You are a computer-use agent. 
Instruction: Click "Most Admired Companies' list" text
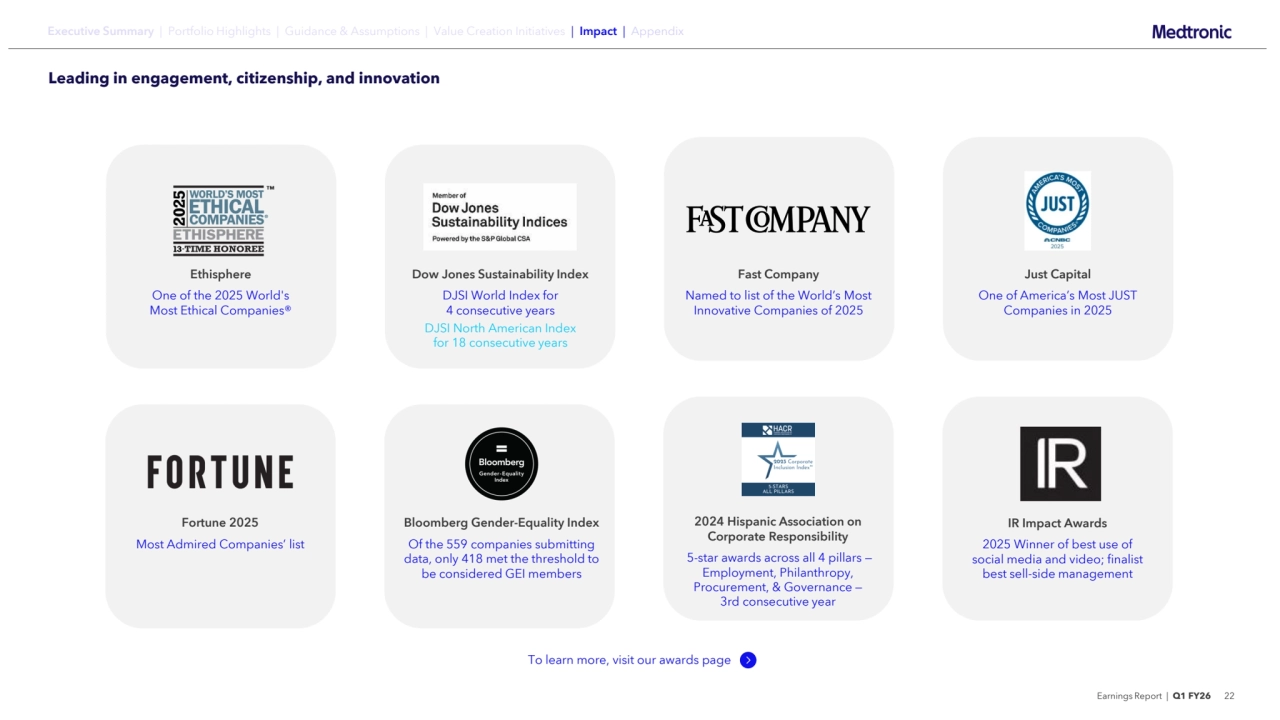pyautogui.click(x=220, y=544)
